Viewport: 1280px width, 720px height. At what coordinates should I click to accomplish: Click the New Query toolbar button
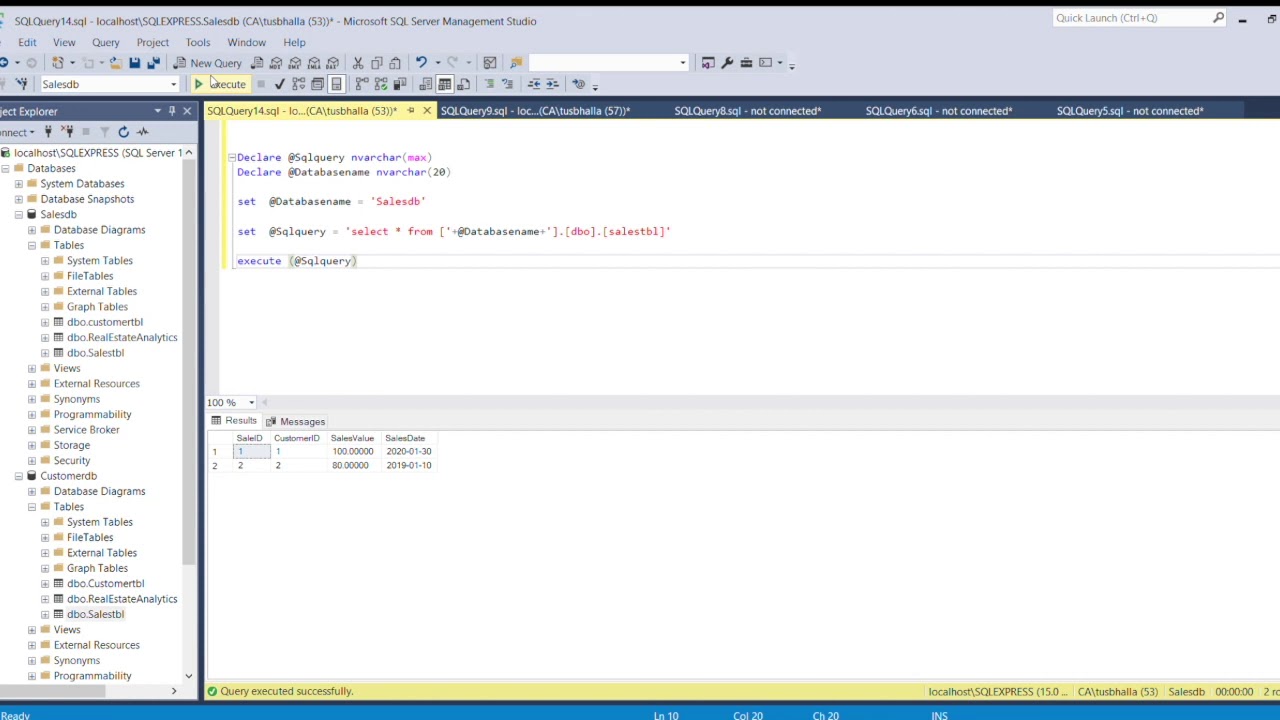click(208, 63)
